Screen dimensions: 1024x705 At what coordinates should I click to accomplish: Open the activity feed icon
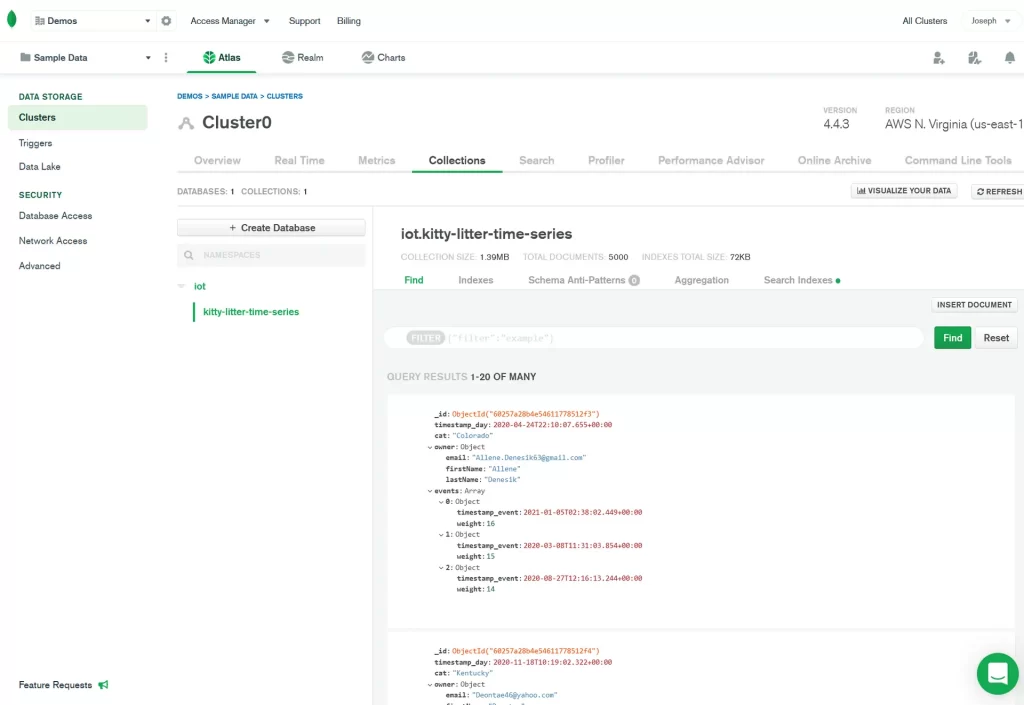click(975, 58)
